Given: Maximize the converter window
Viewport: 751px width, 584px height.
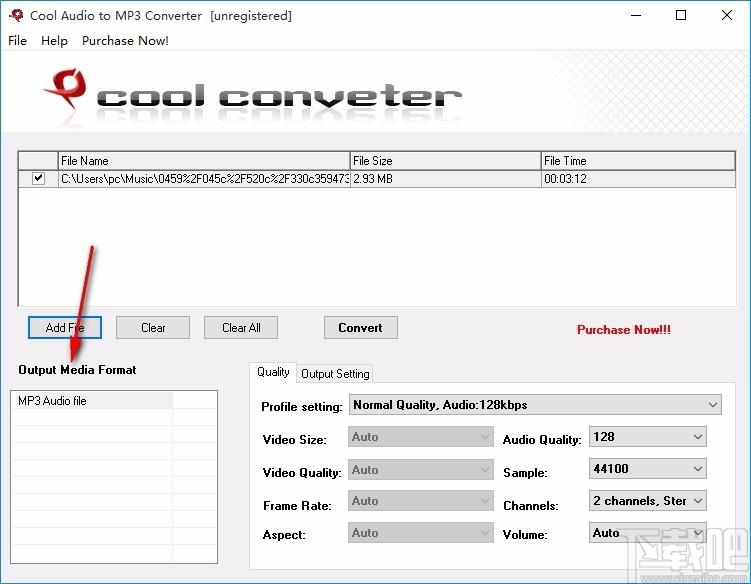Looking at the screenshot, I should click(x=681, y=15).
